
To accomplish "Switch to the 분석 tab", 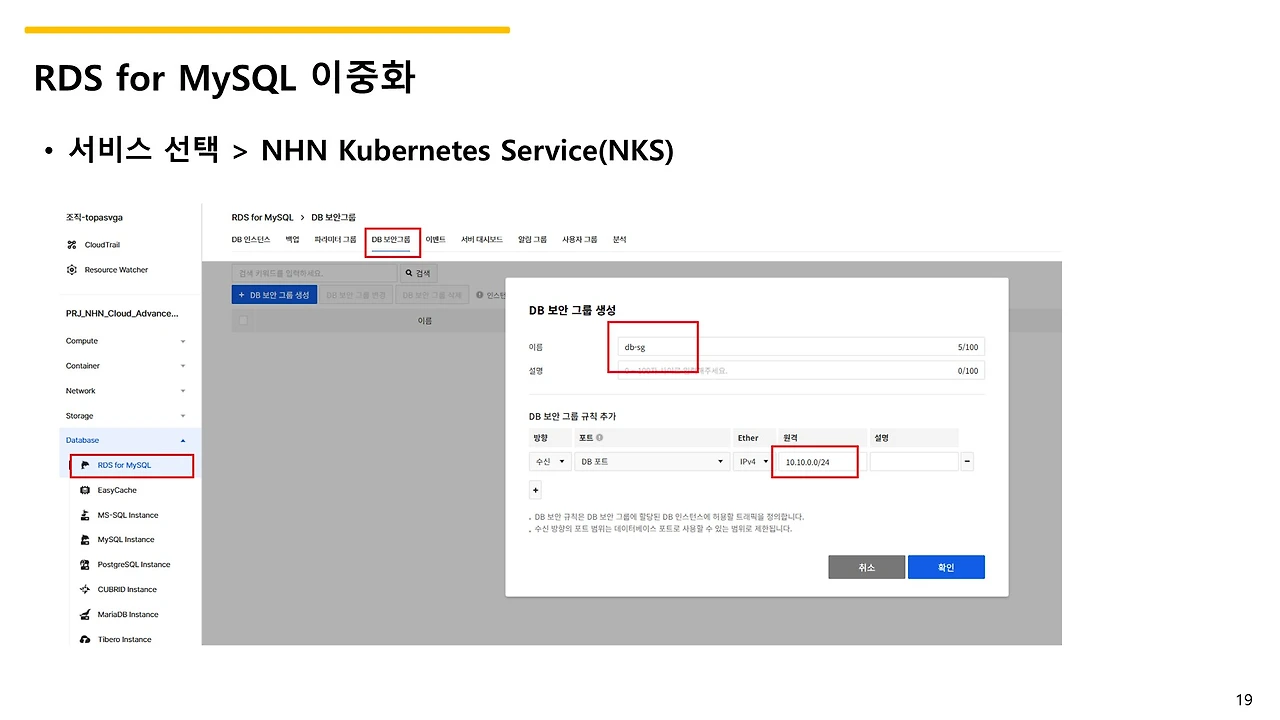I will coord(619,240).
